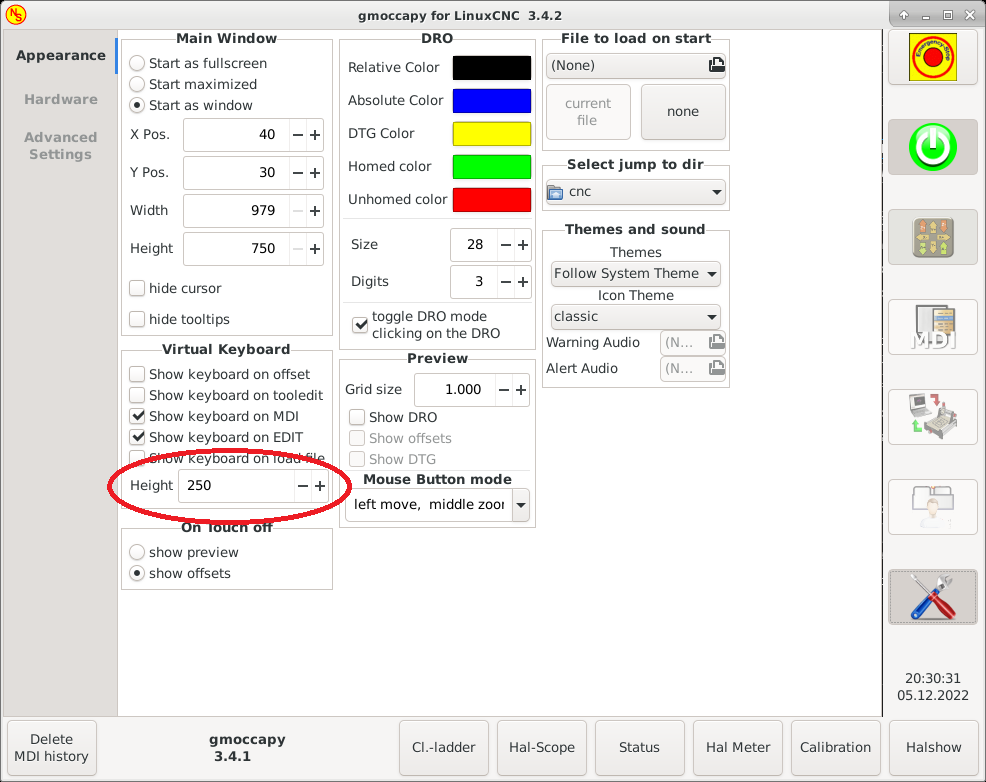
Task: Click the Emergency Stop icon button
Action: 933,57
